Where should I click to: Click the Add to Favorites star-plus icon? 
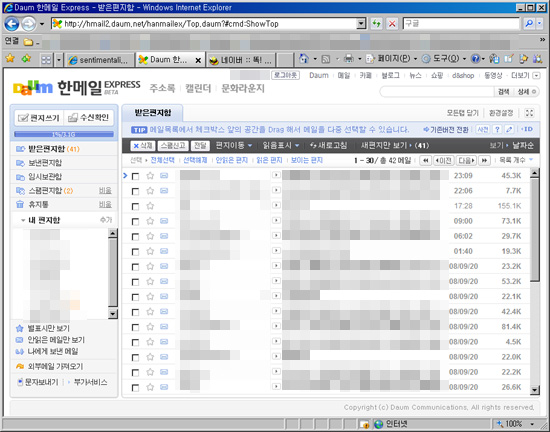26,59
